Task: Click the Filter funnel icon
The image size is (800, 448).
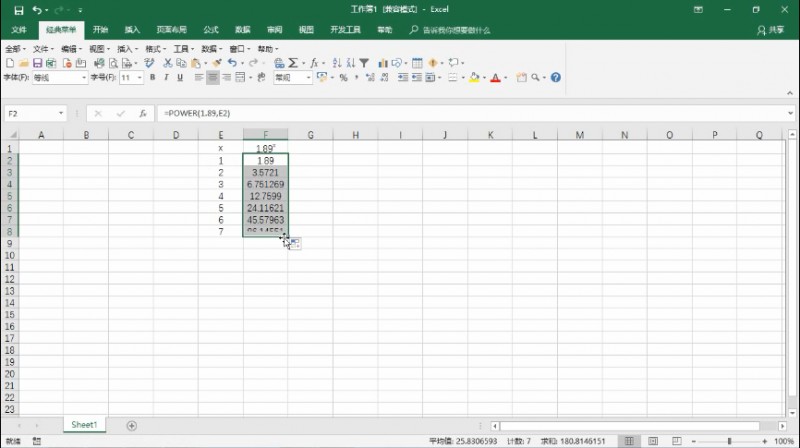Action: pos(364,63)
